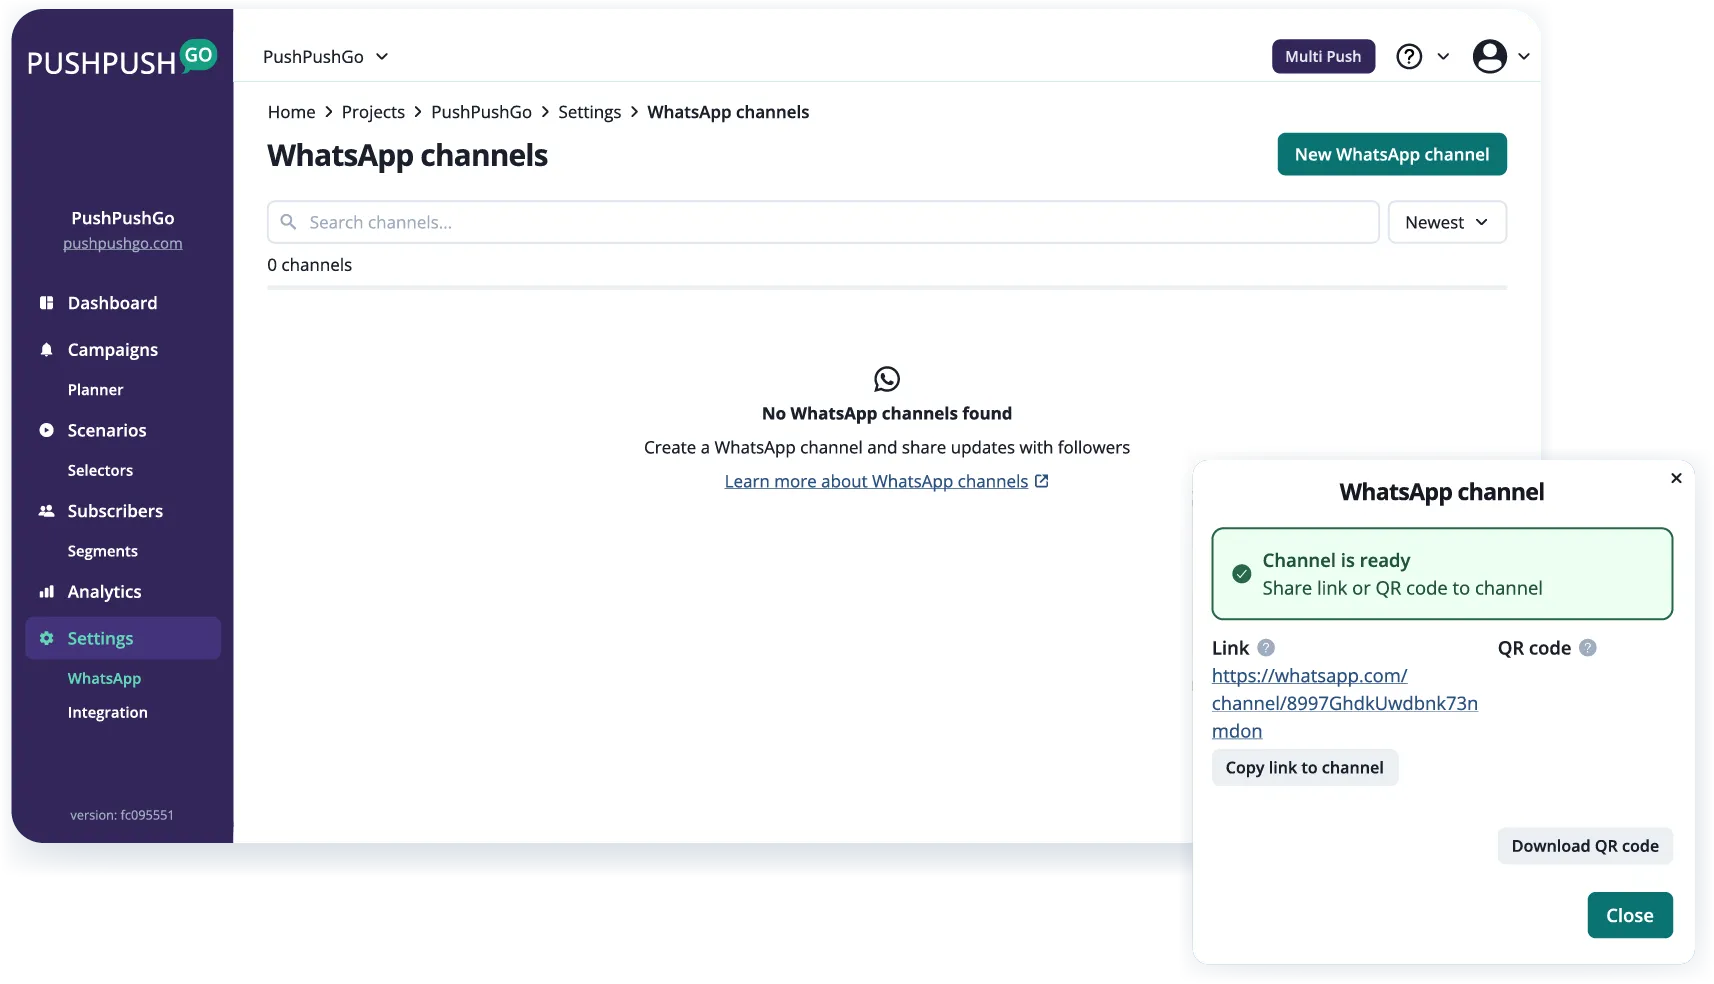
Task: Click the search magnifier icon
Action: pos(288,222)
